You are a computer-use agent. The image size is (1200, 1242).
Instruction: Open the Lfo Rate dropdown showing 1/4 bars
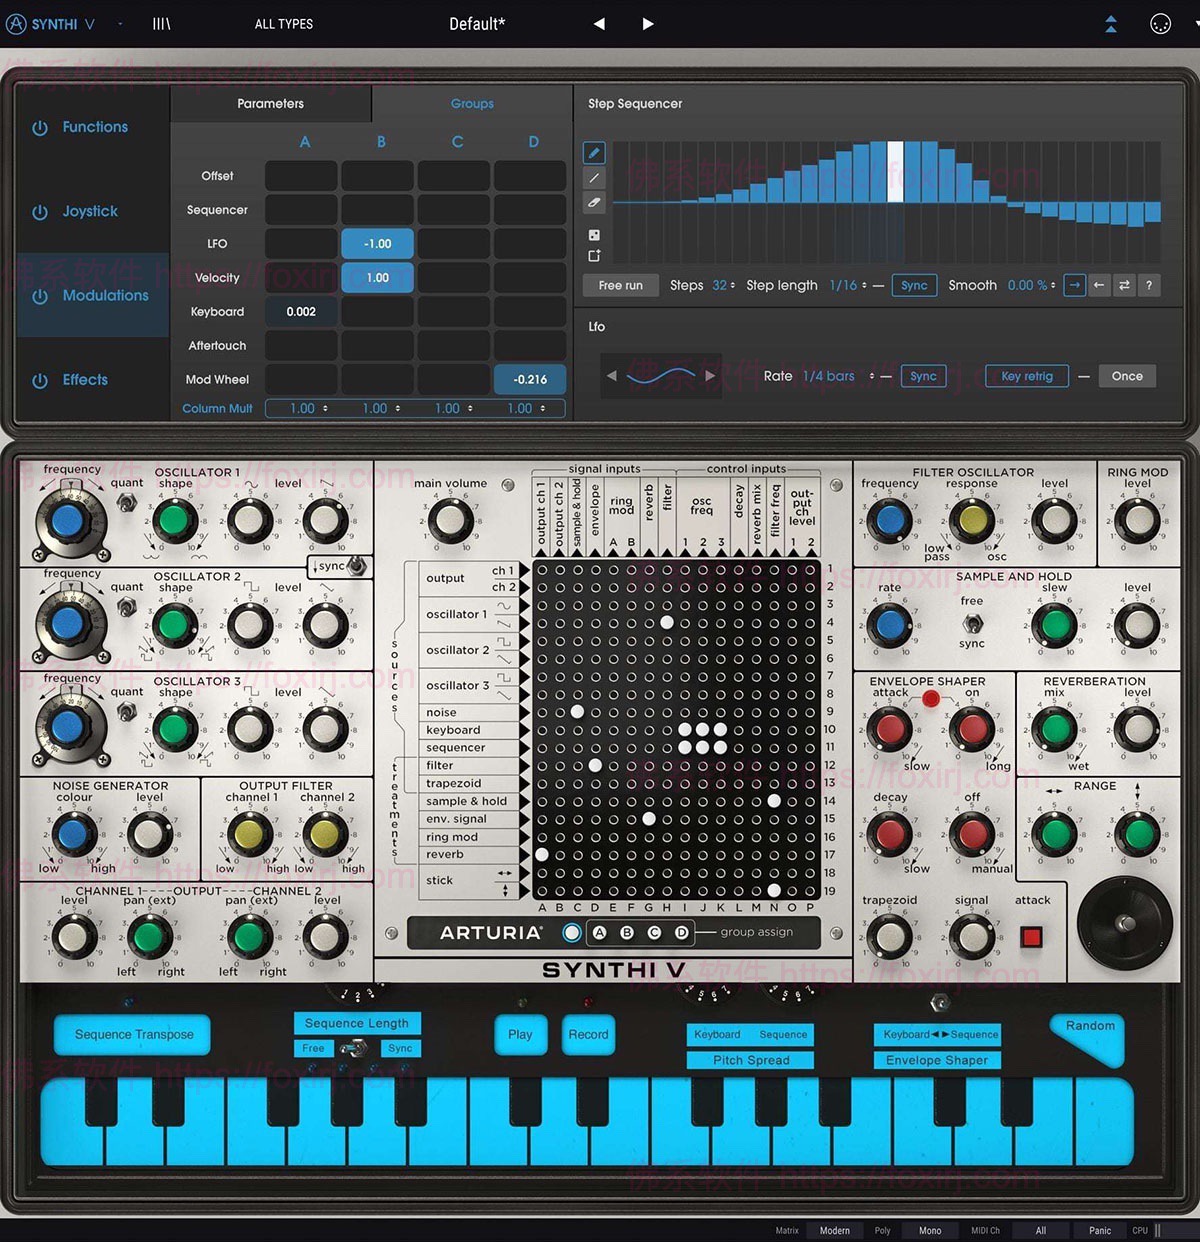click(831, 376)
